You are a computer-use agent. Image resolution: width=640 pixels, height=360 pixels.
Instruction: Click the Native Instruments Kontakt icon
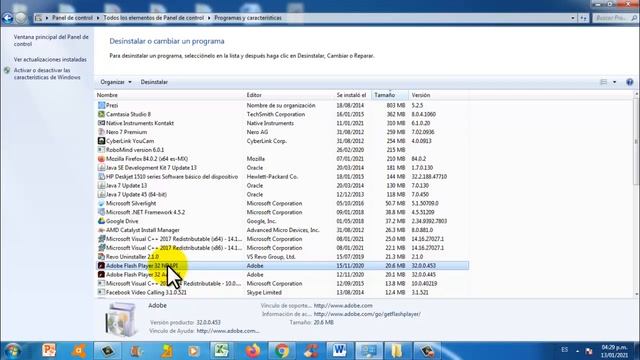point(101,123)
